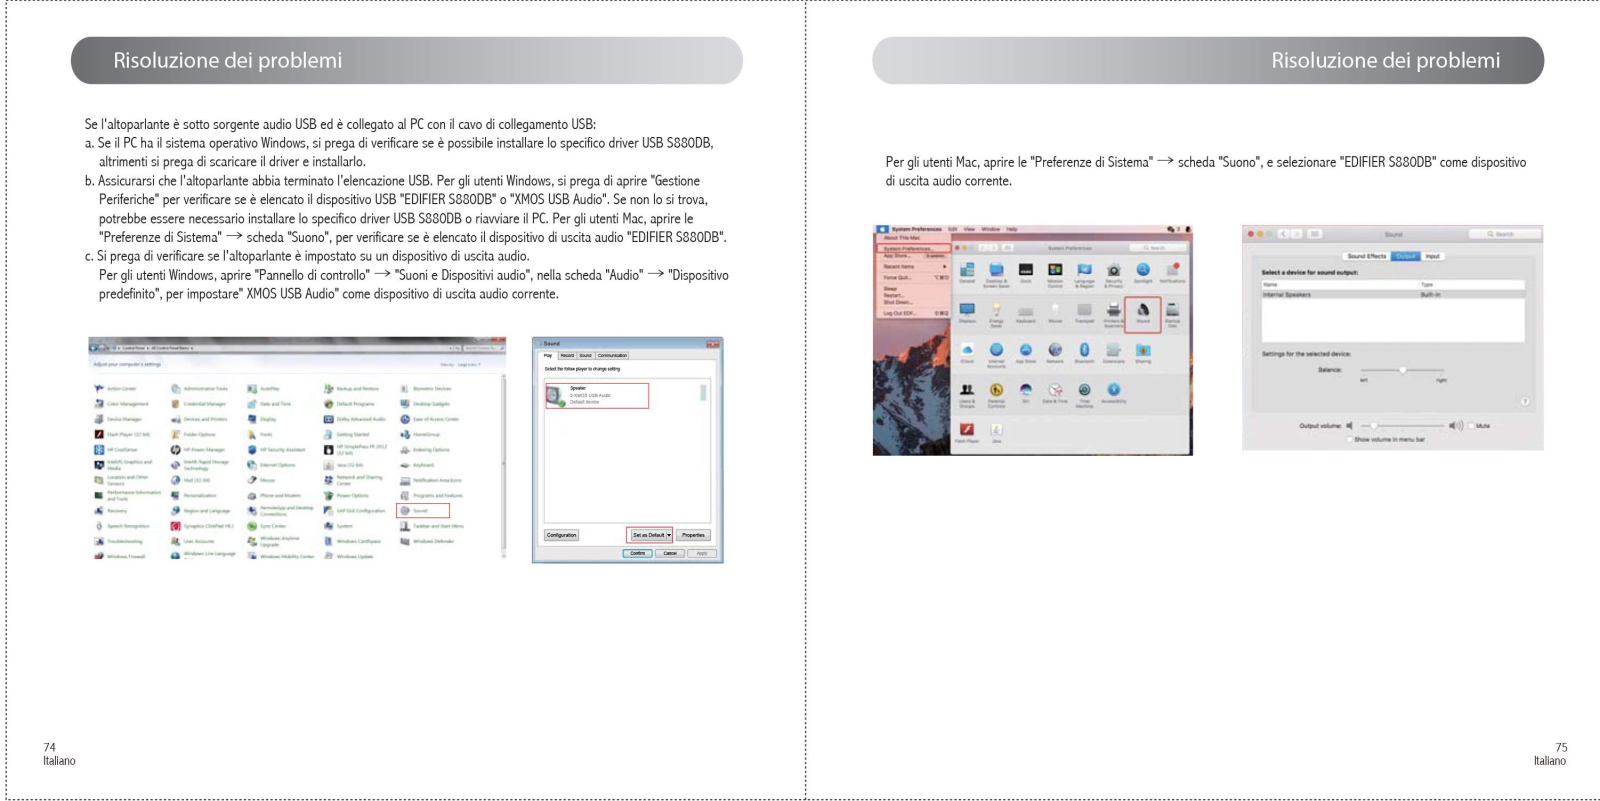
Task: Open Color Management in Control Panel
Action: [120, 404]
